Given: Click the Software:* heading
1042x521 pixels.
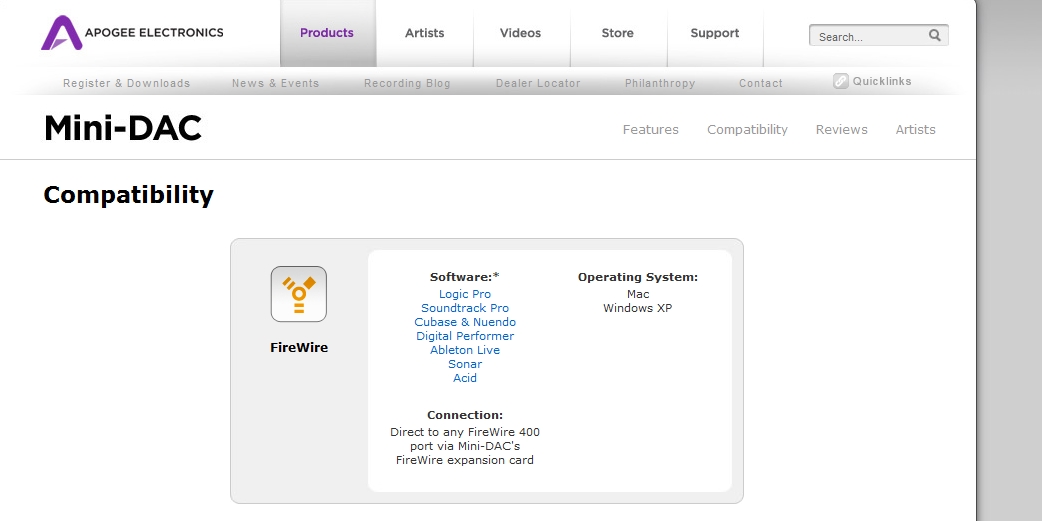Looking at the screenshot, I should click(x=465, y=277).
